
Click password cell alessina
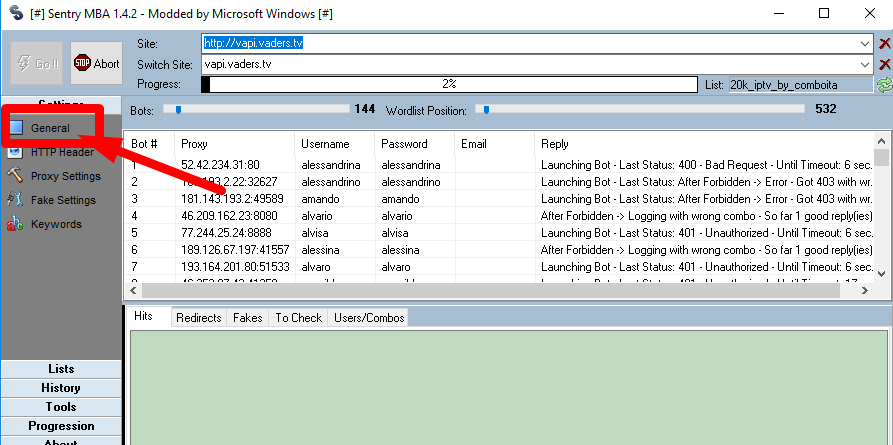tap(400, 250)
